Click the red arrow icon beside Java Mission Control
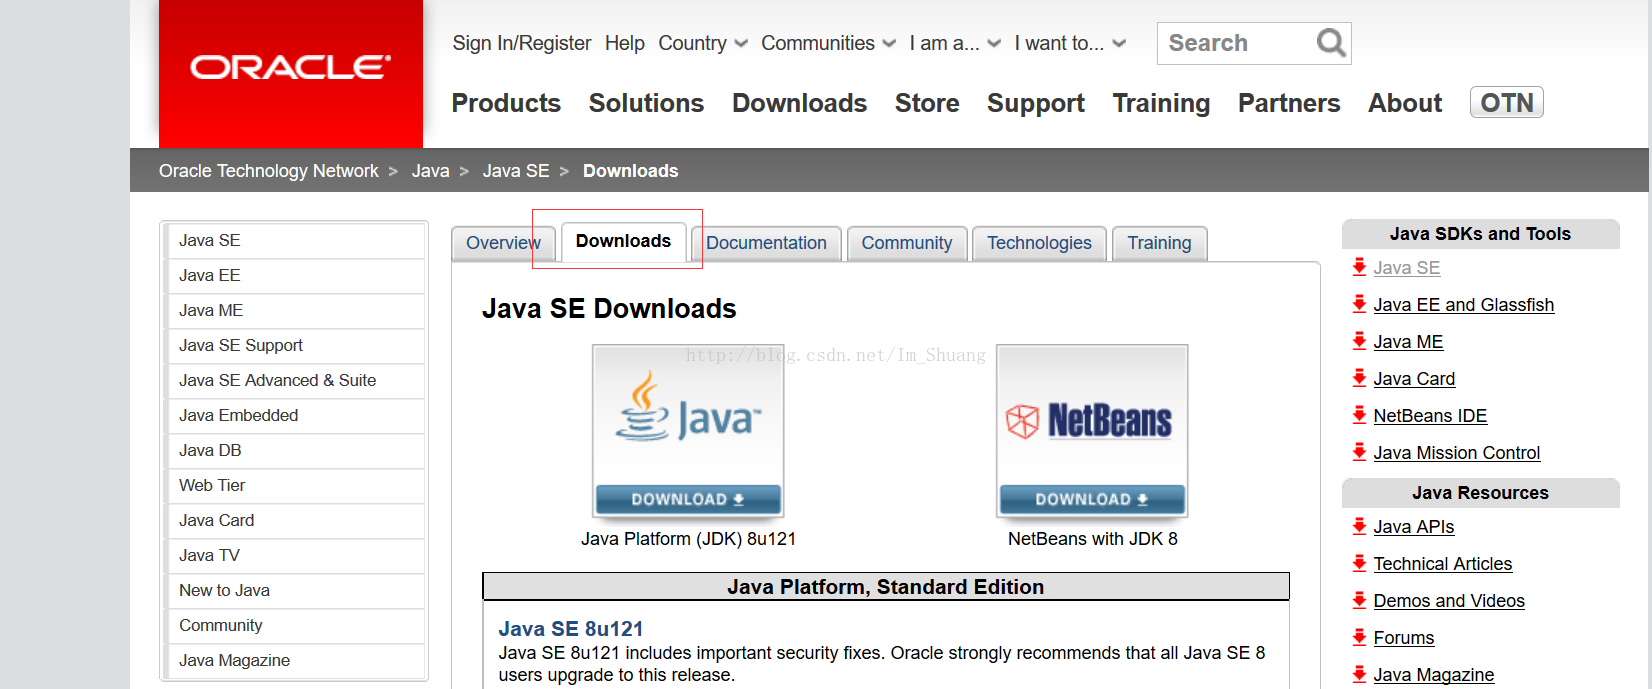The height and width of the screenshot is (689, 1652). 1359,452
